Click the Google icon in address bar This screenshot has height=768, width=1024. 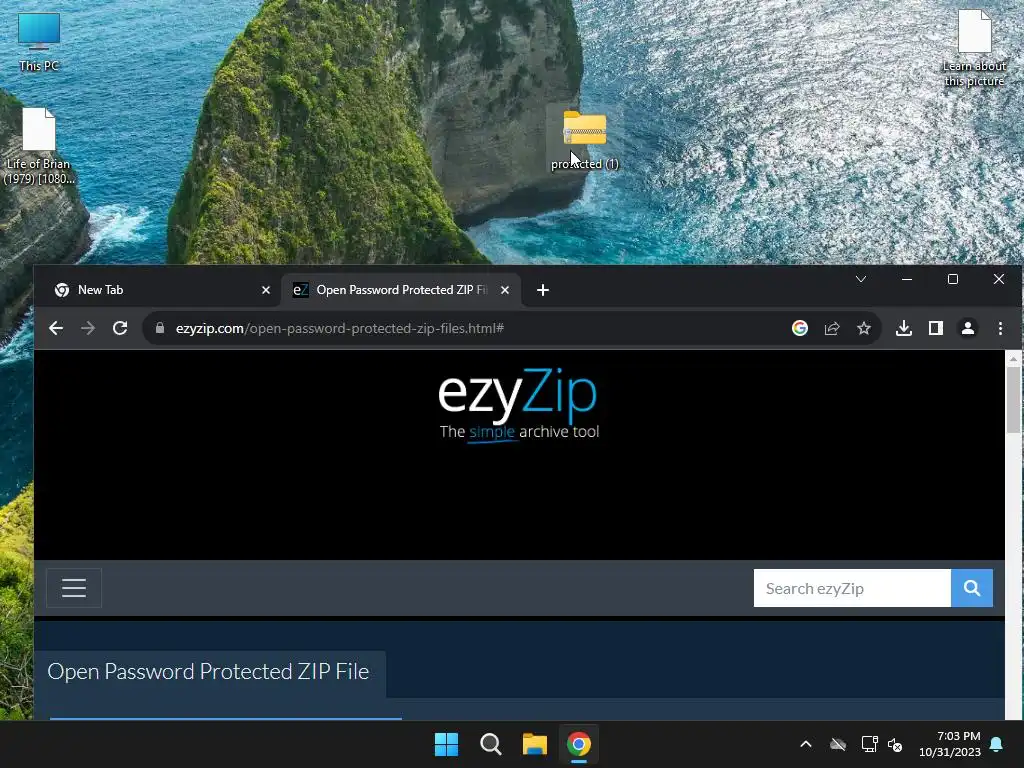pos(800,328)
